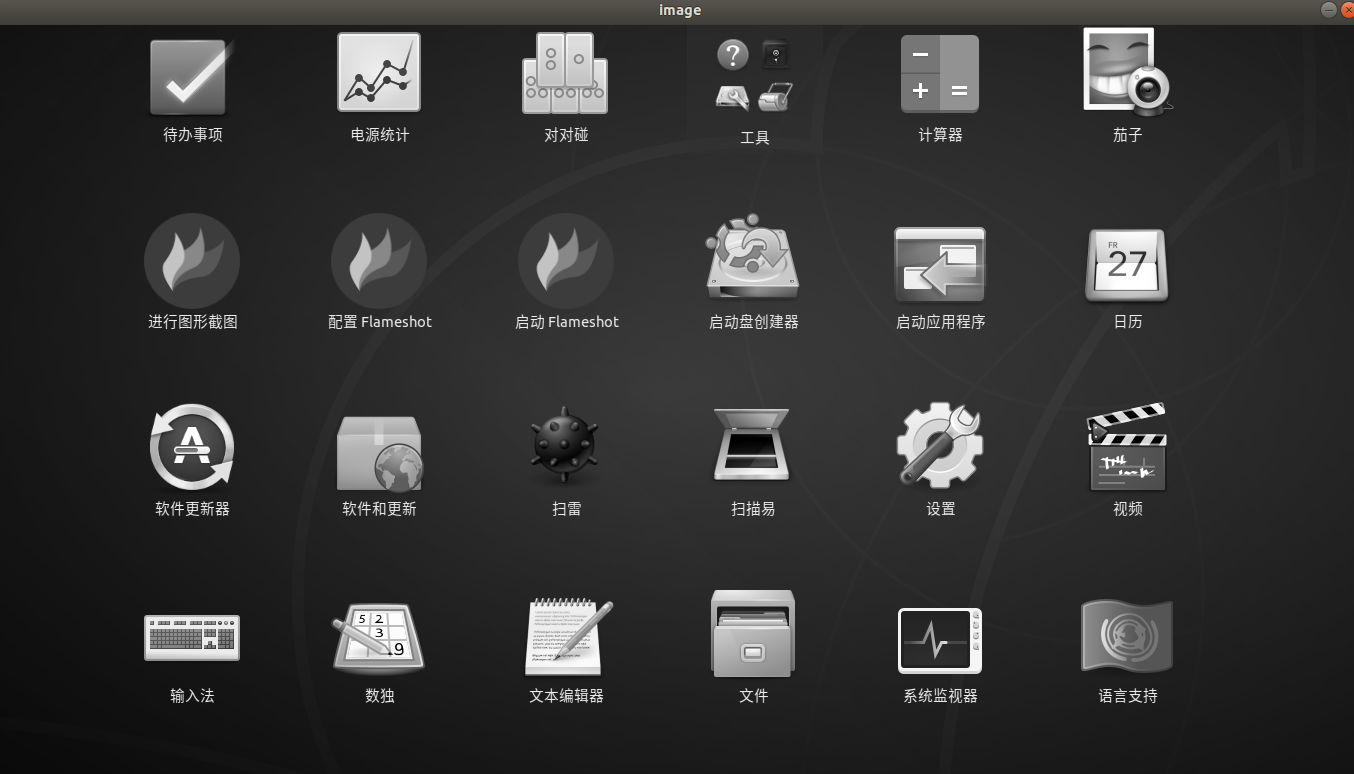Click the 软件更新器 label text
The width and height of the screenshot is (1354, 774).
coord(193,509)
